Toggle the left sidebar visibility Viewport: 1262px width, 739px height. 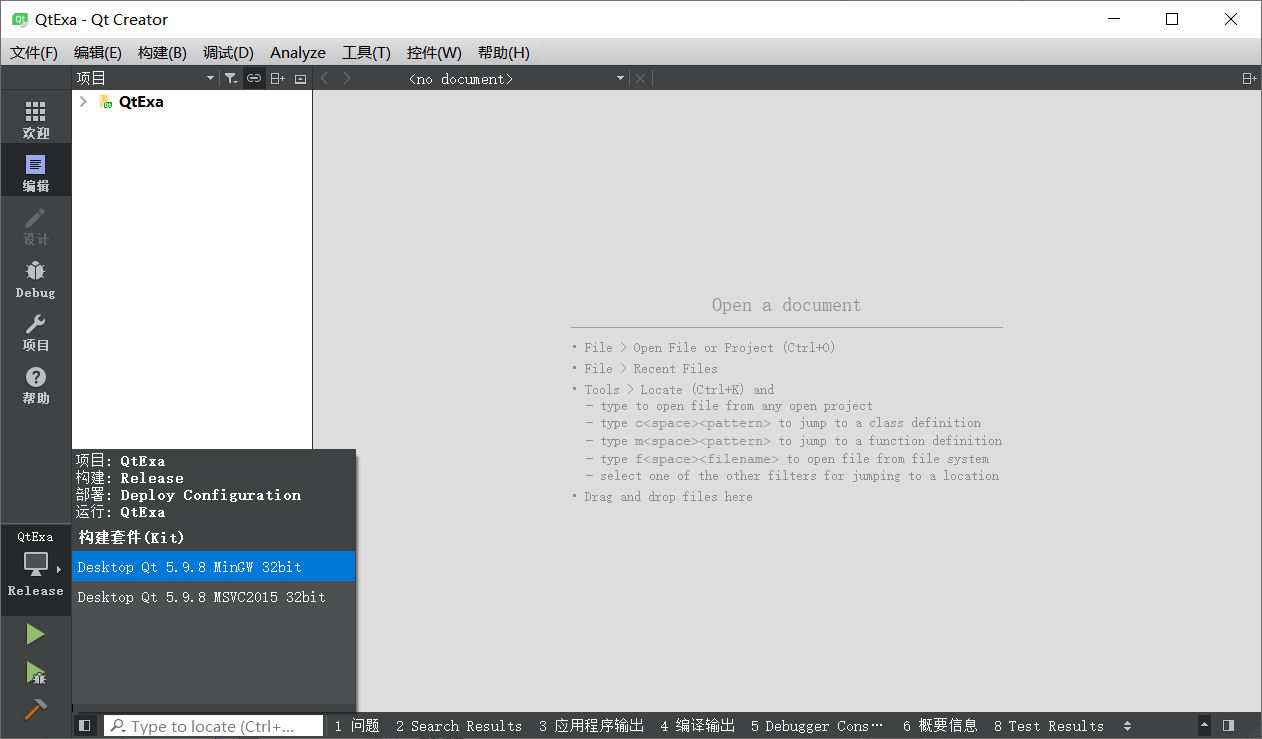(x=84, y=726)
